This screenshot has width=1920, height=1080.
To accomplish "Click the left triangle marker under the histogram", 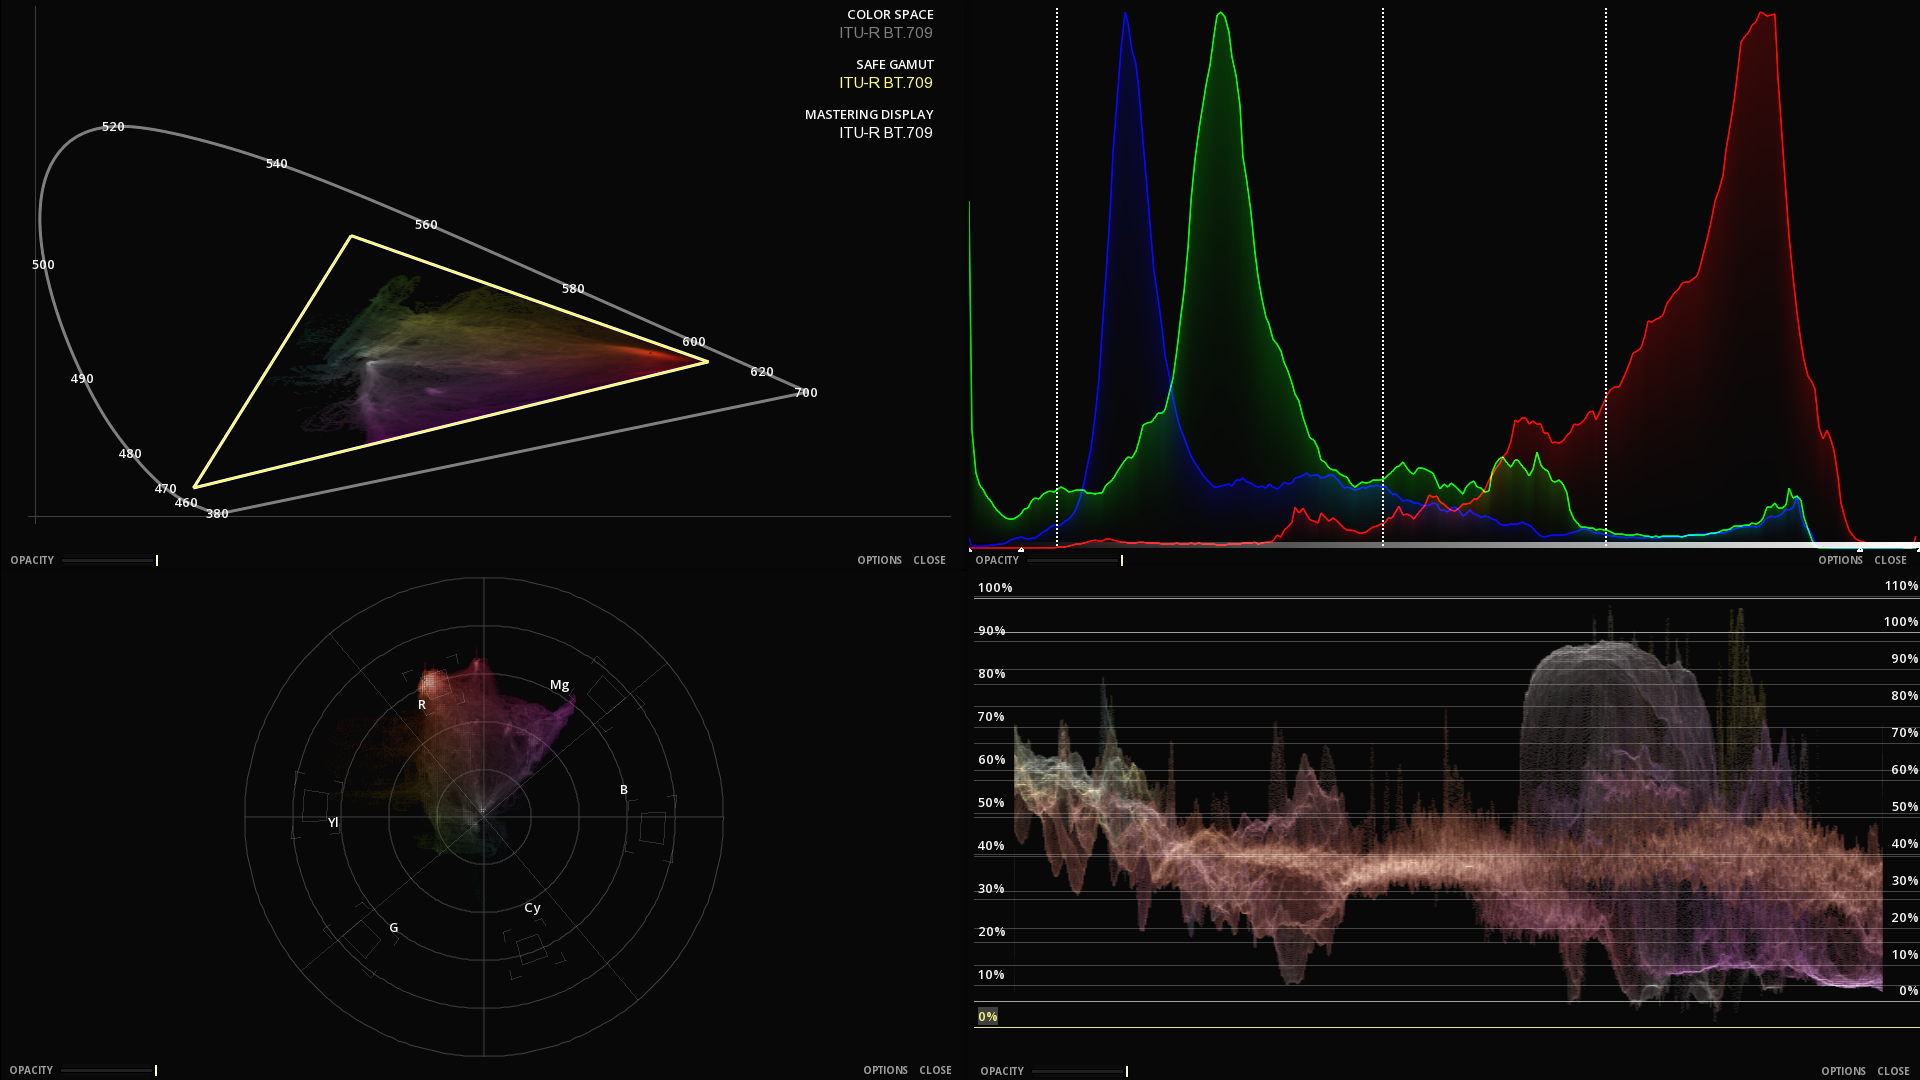I will tap(1021, 549).
